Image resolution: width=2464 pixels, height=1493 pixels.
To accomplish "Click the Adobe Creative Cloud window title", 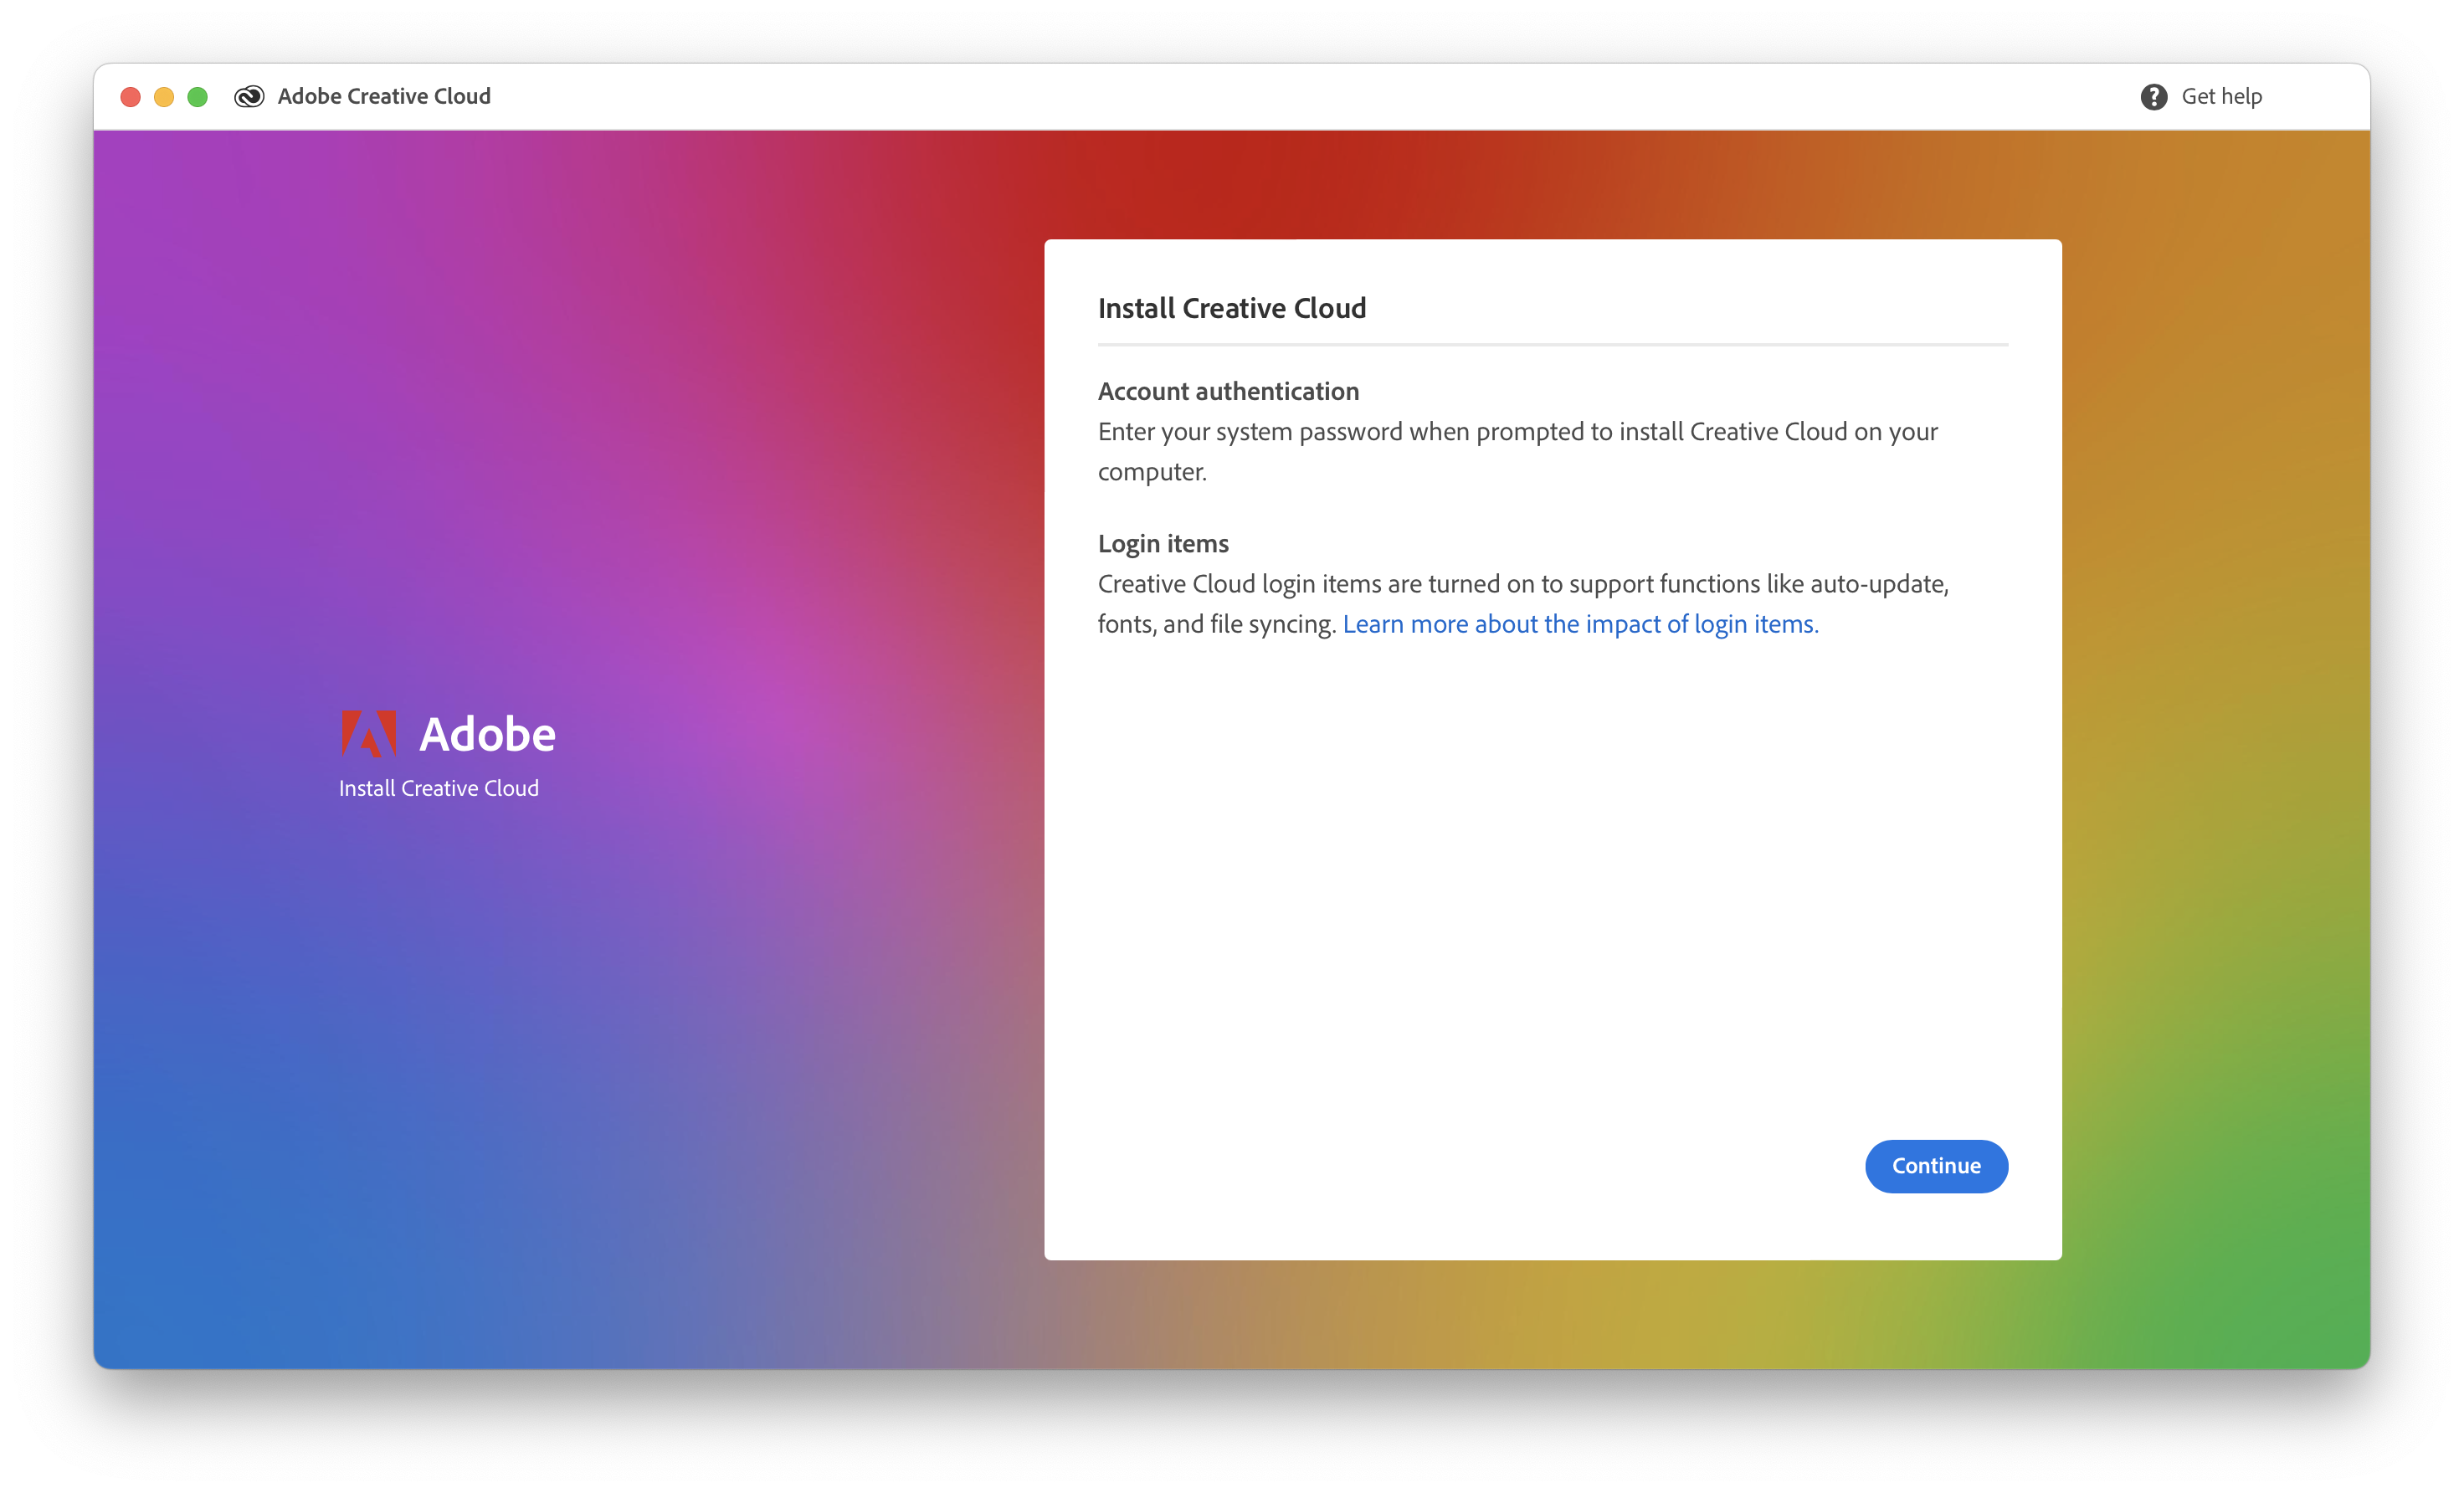I will coord(384,96).
